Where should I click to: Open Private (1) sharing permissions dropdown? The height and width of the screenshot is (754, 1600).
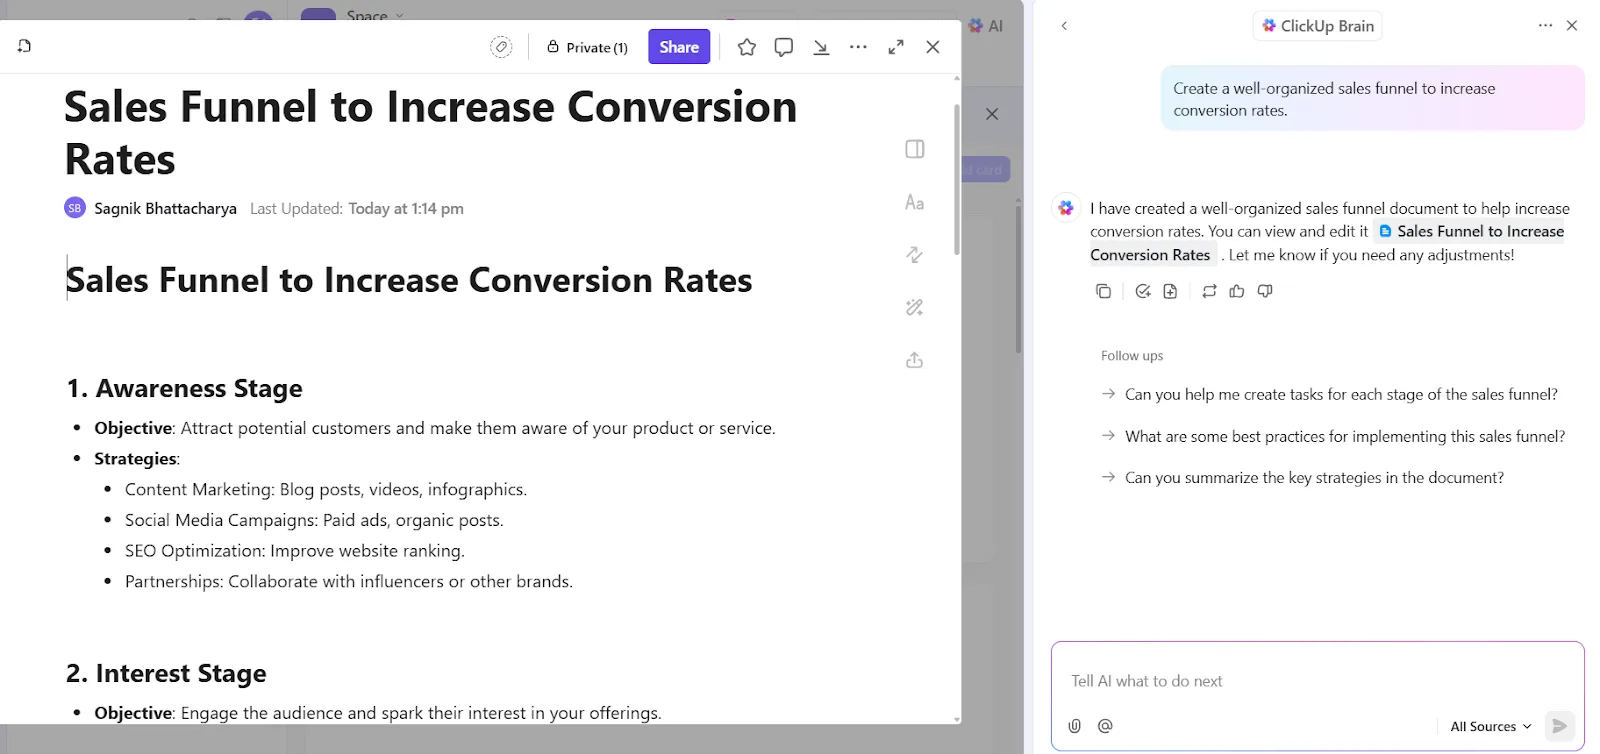[x=587, y=47]
